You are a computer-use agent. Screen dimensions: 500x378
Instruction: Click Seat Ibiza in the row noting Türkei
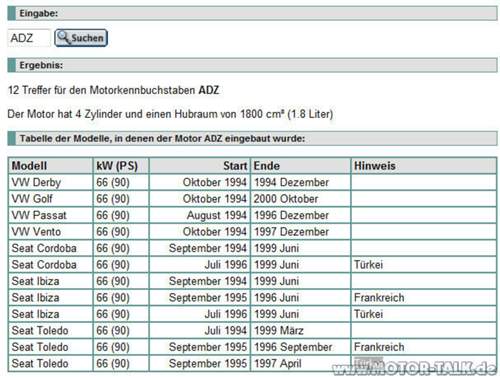[51, 314]
